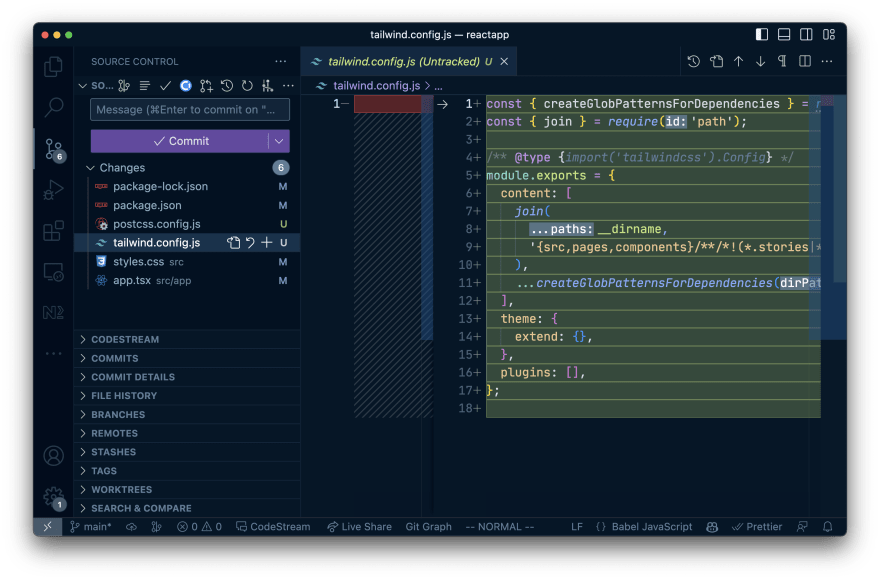Select the tailwind.config.js (Untracked) editor tab
The image size is (880, 580).
pyautogui.click(x=400, y=61)
